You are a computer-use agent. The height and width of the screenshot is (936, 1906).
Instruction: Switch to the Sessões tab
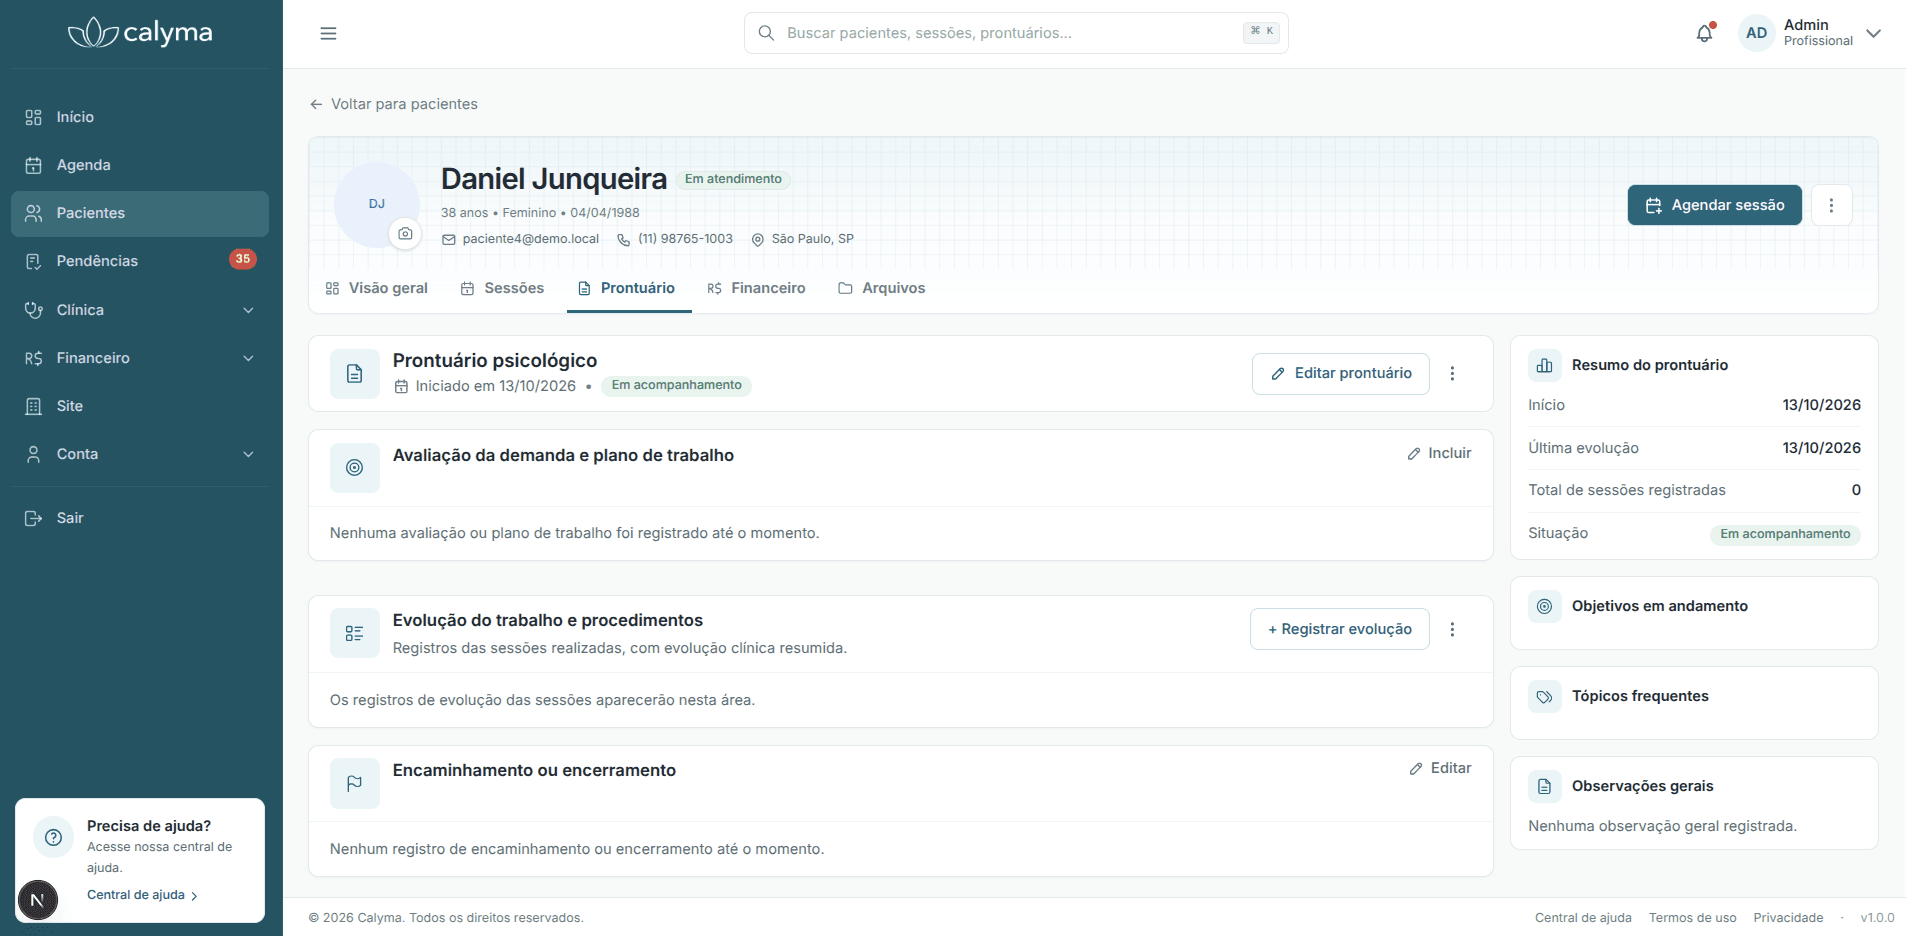502,288
